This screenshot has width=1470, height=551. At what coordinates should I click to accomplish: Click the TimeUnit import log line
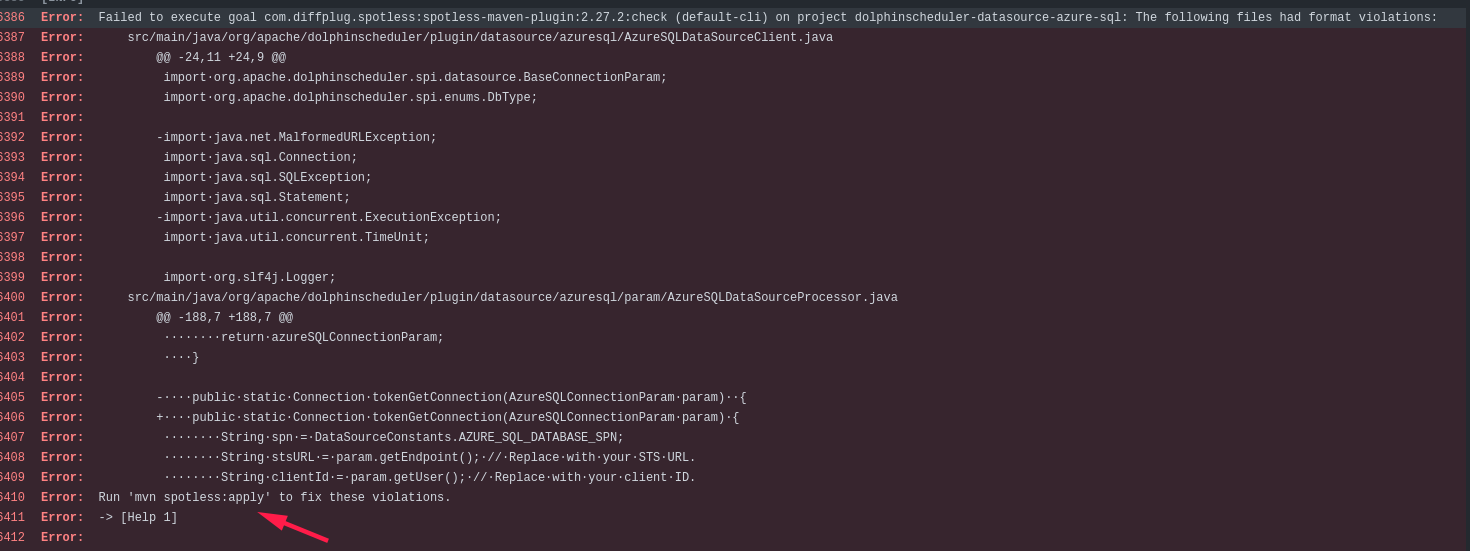click(296, 238)
